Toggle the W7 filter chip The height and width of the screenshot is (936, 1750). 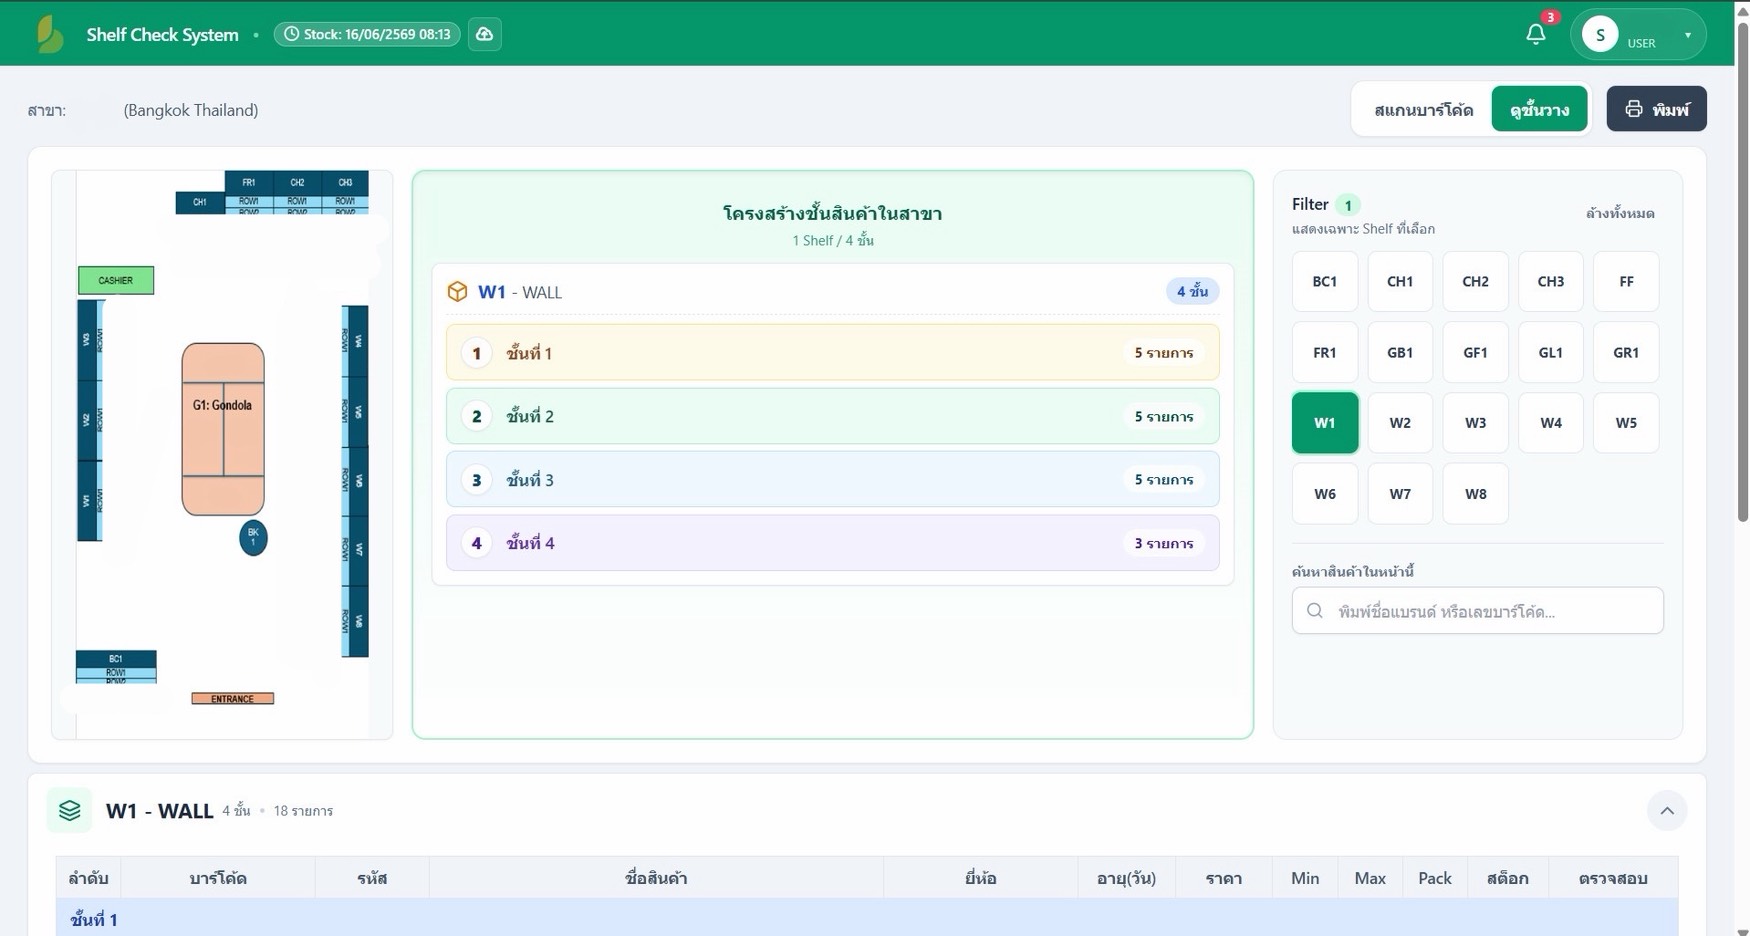1400,494
